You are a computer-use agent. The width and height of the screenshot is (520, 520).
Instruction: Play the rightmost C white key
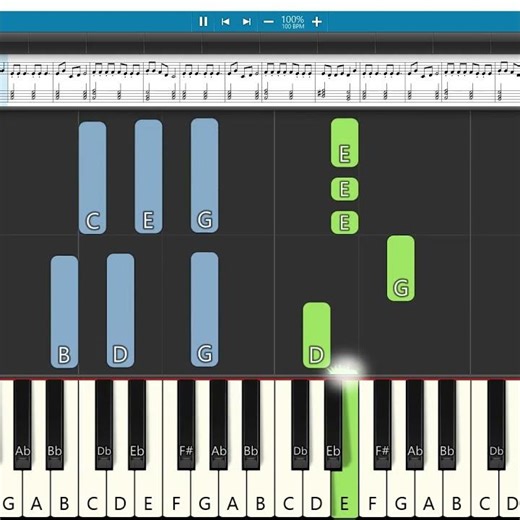[485, 493]
